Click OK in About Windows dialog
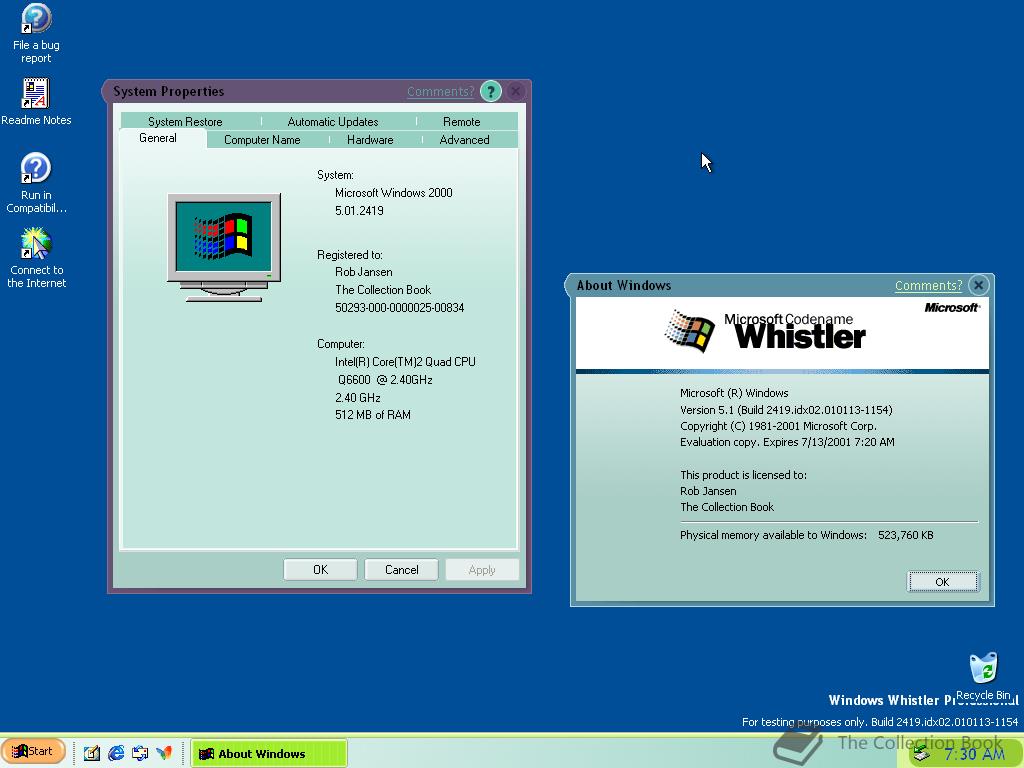 coord(942,582)
